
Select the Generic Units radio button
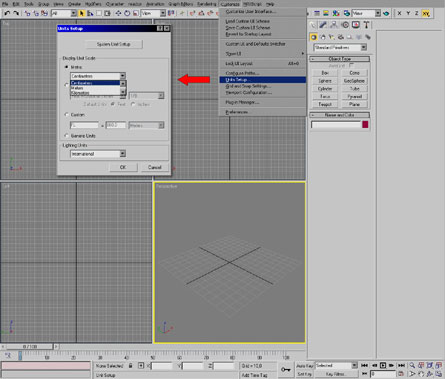tap(66, 135)
